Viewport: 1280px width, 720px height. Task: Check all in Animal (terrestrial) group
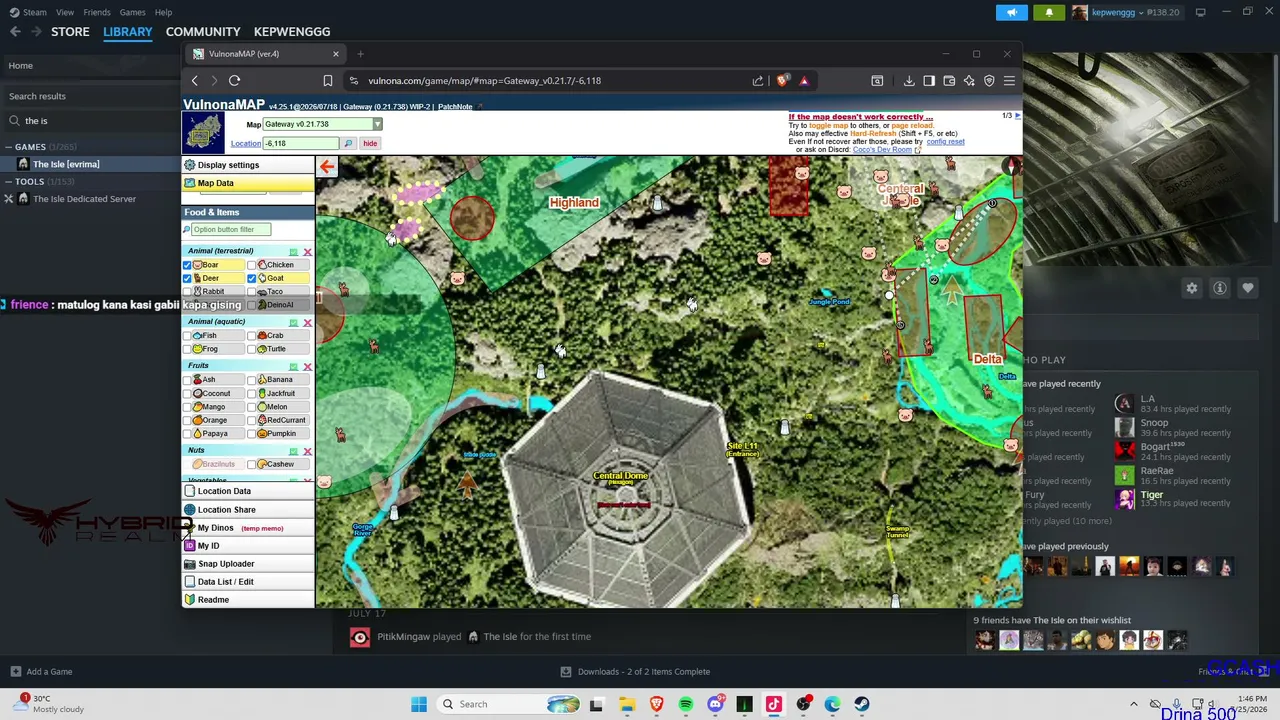coord(293,251)
